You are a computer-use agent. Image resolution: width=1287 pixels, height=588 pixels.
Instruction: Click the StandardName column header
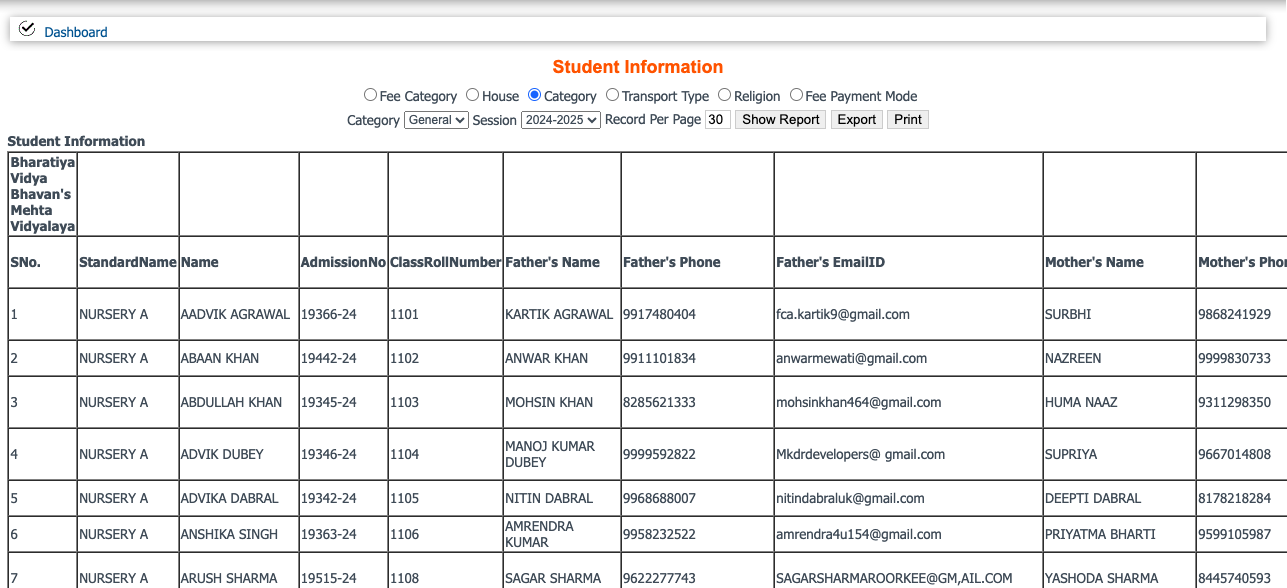(128, 262)
